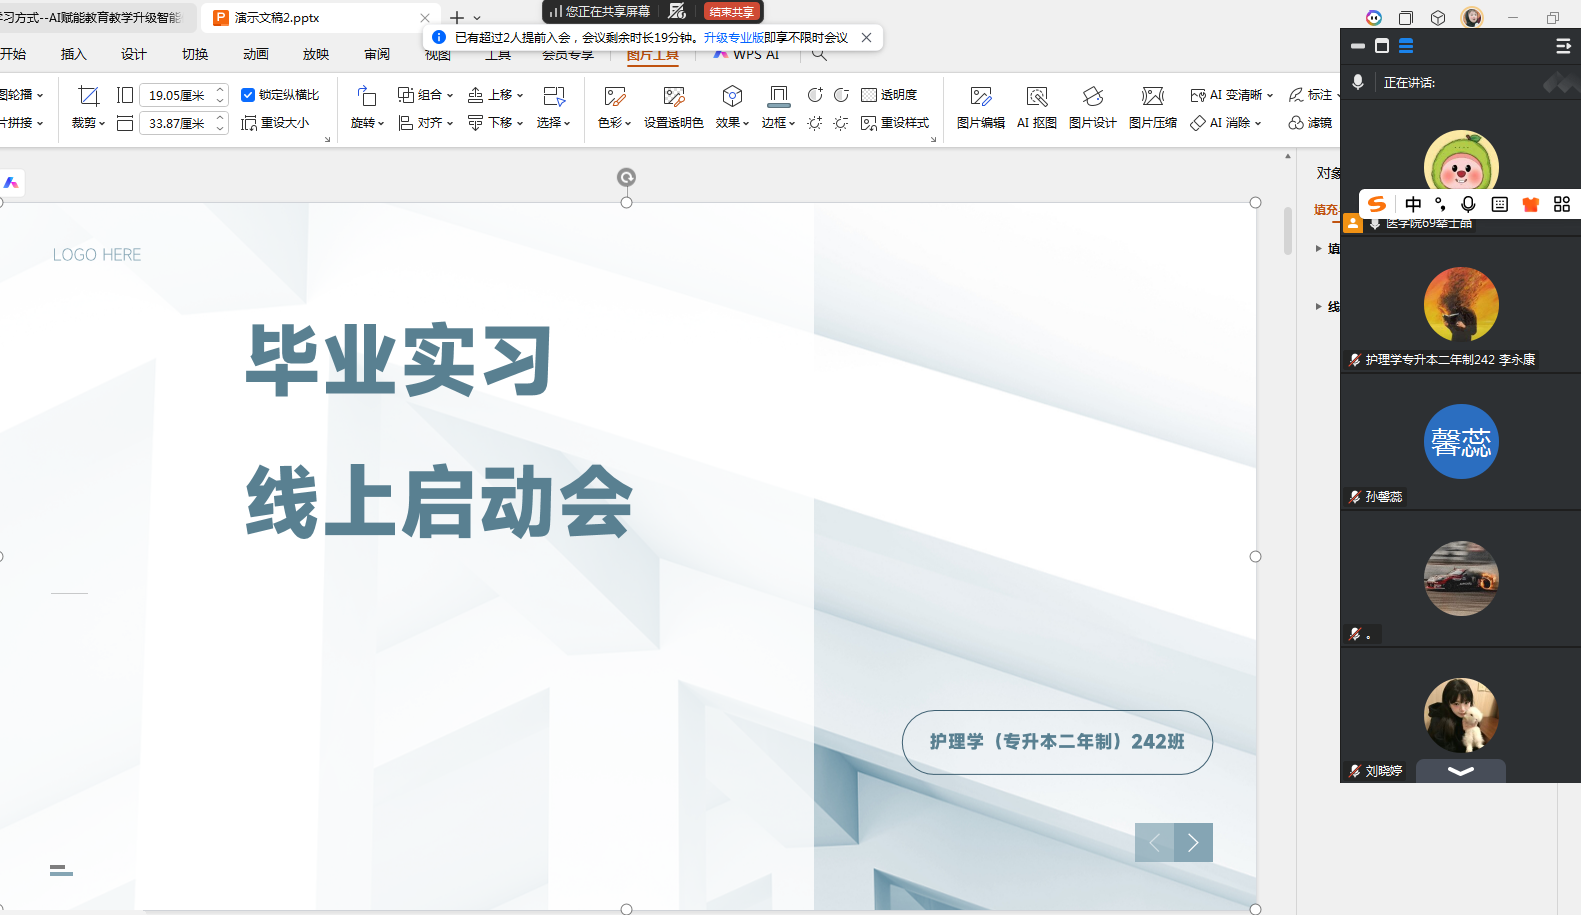The height and width of the screenshot is (915, 1581).
Task: Click the 设置透明色 set transparent color icon
Action: [x=673, y=97]
